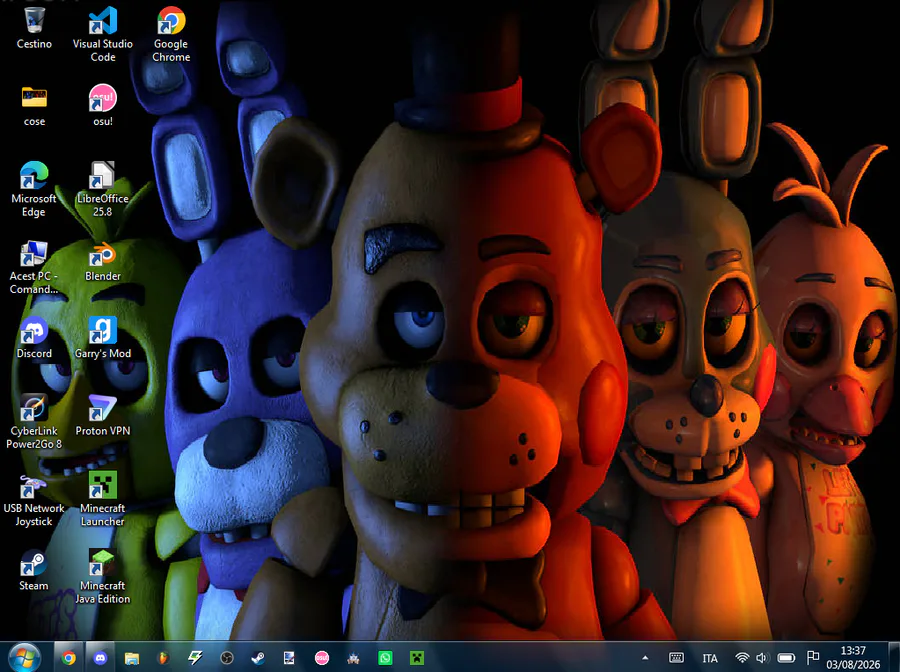Image resolution: width=900 pixels, height=672 pixels.
Task: Change the ITA input language
Action: pyautogui.click(x=710, y=658)
